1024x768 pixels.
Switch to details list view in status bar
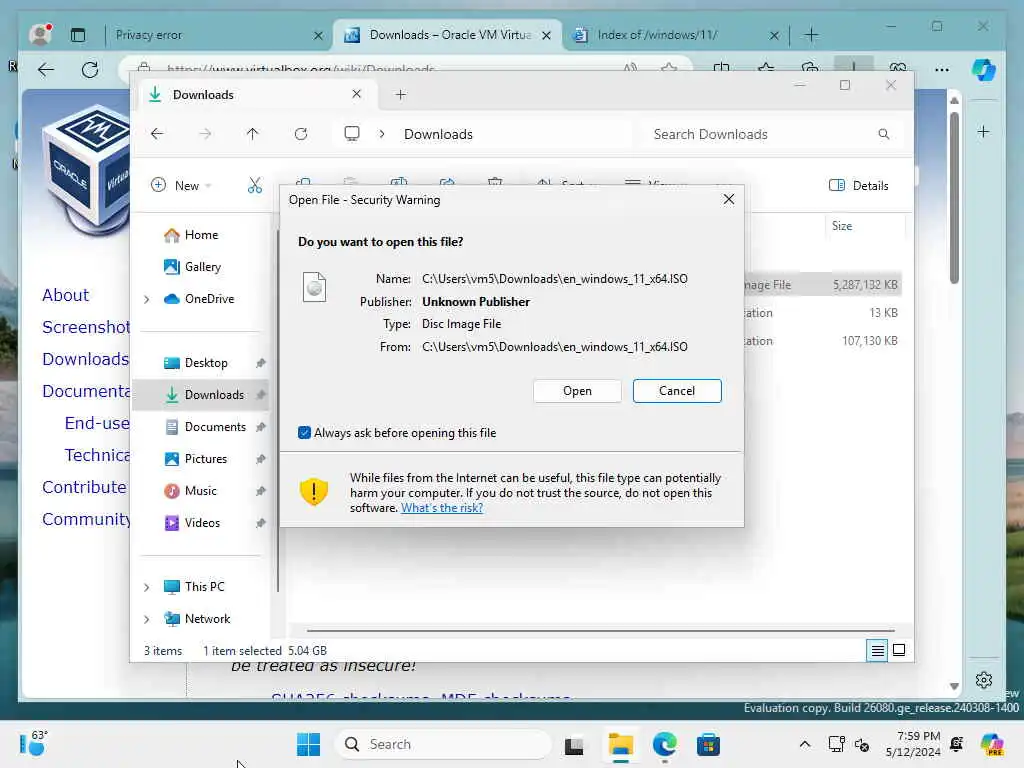tap(877, 650)
